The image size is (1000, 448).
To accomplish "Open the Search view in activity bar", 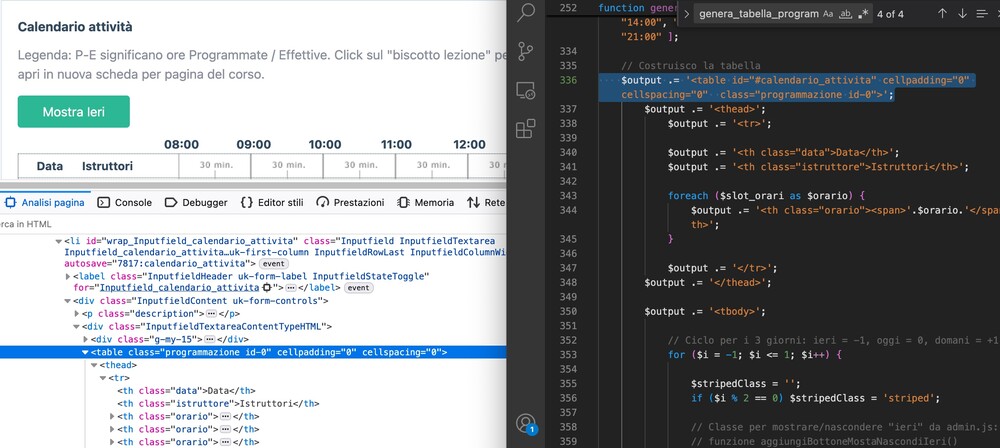I will pyautogui.click(x=526, y=13).
